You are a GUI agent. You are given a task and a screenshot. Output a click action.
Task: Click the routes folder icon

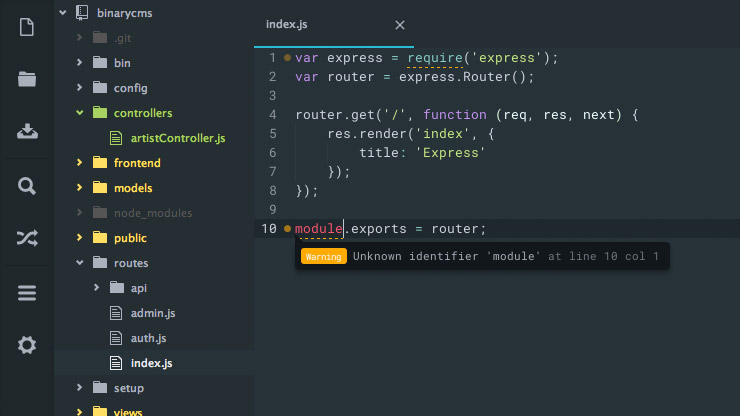[100, 263]
